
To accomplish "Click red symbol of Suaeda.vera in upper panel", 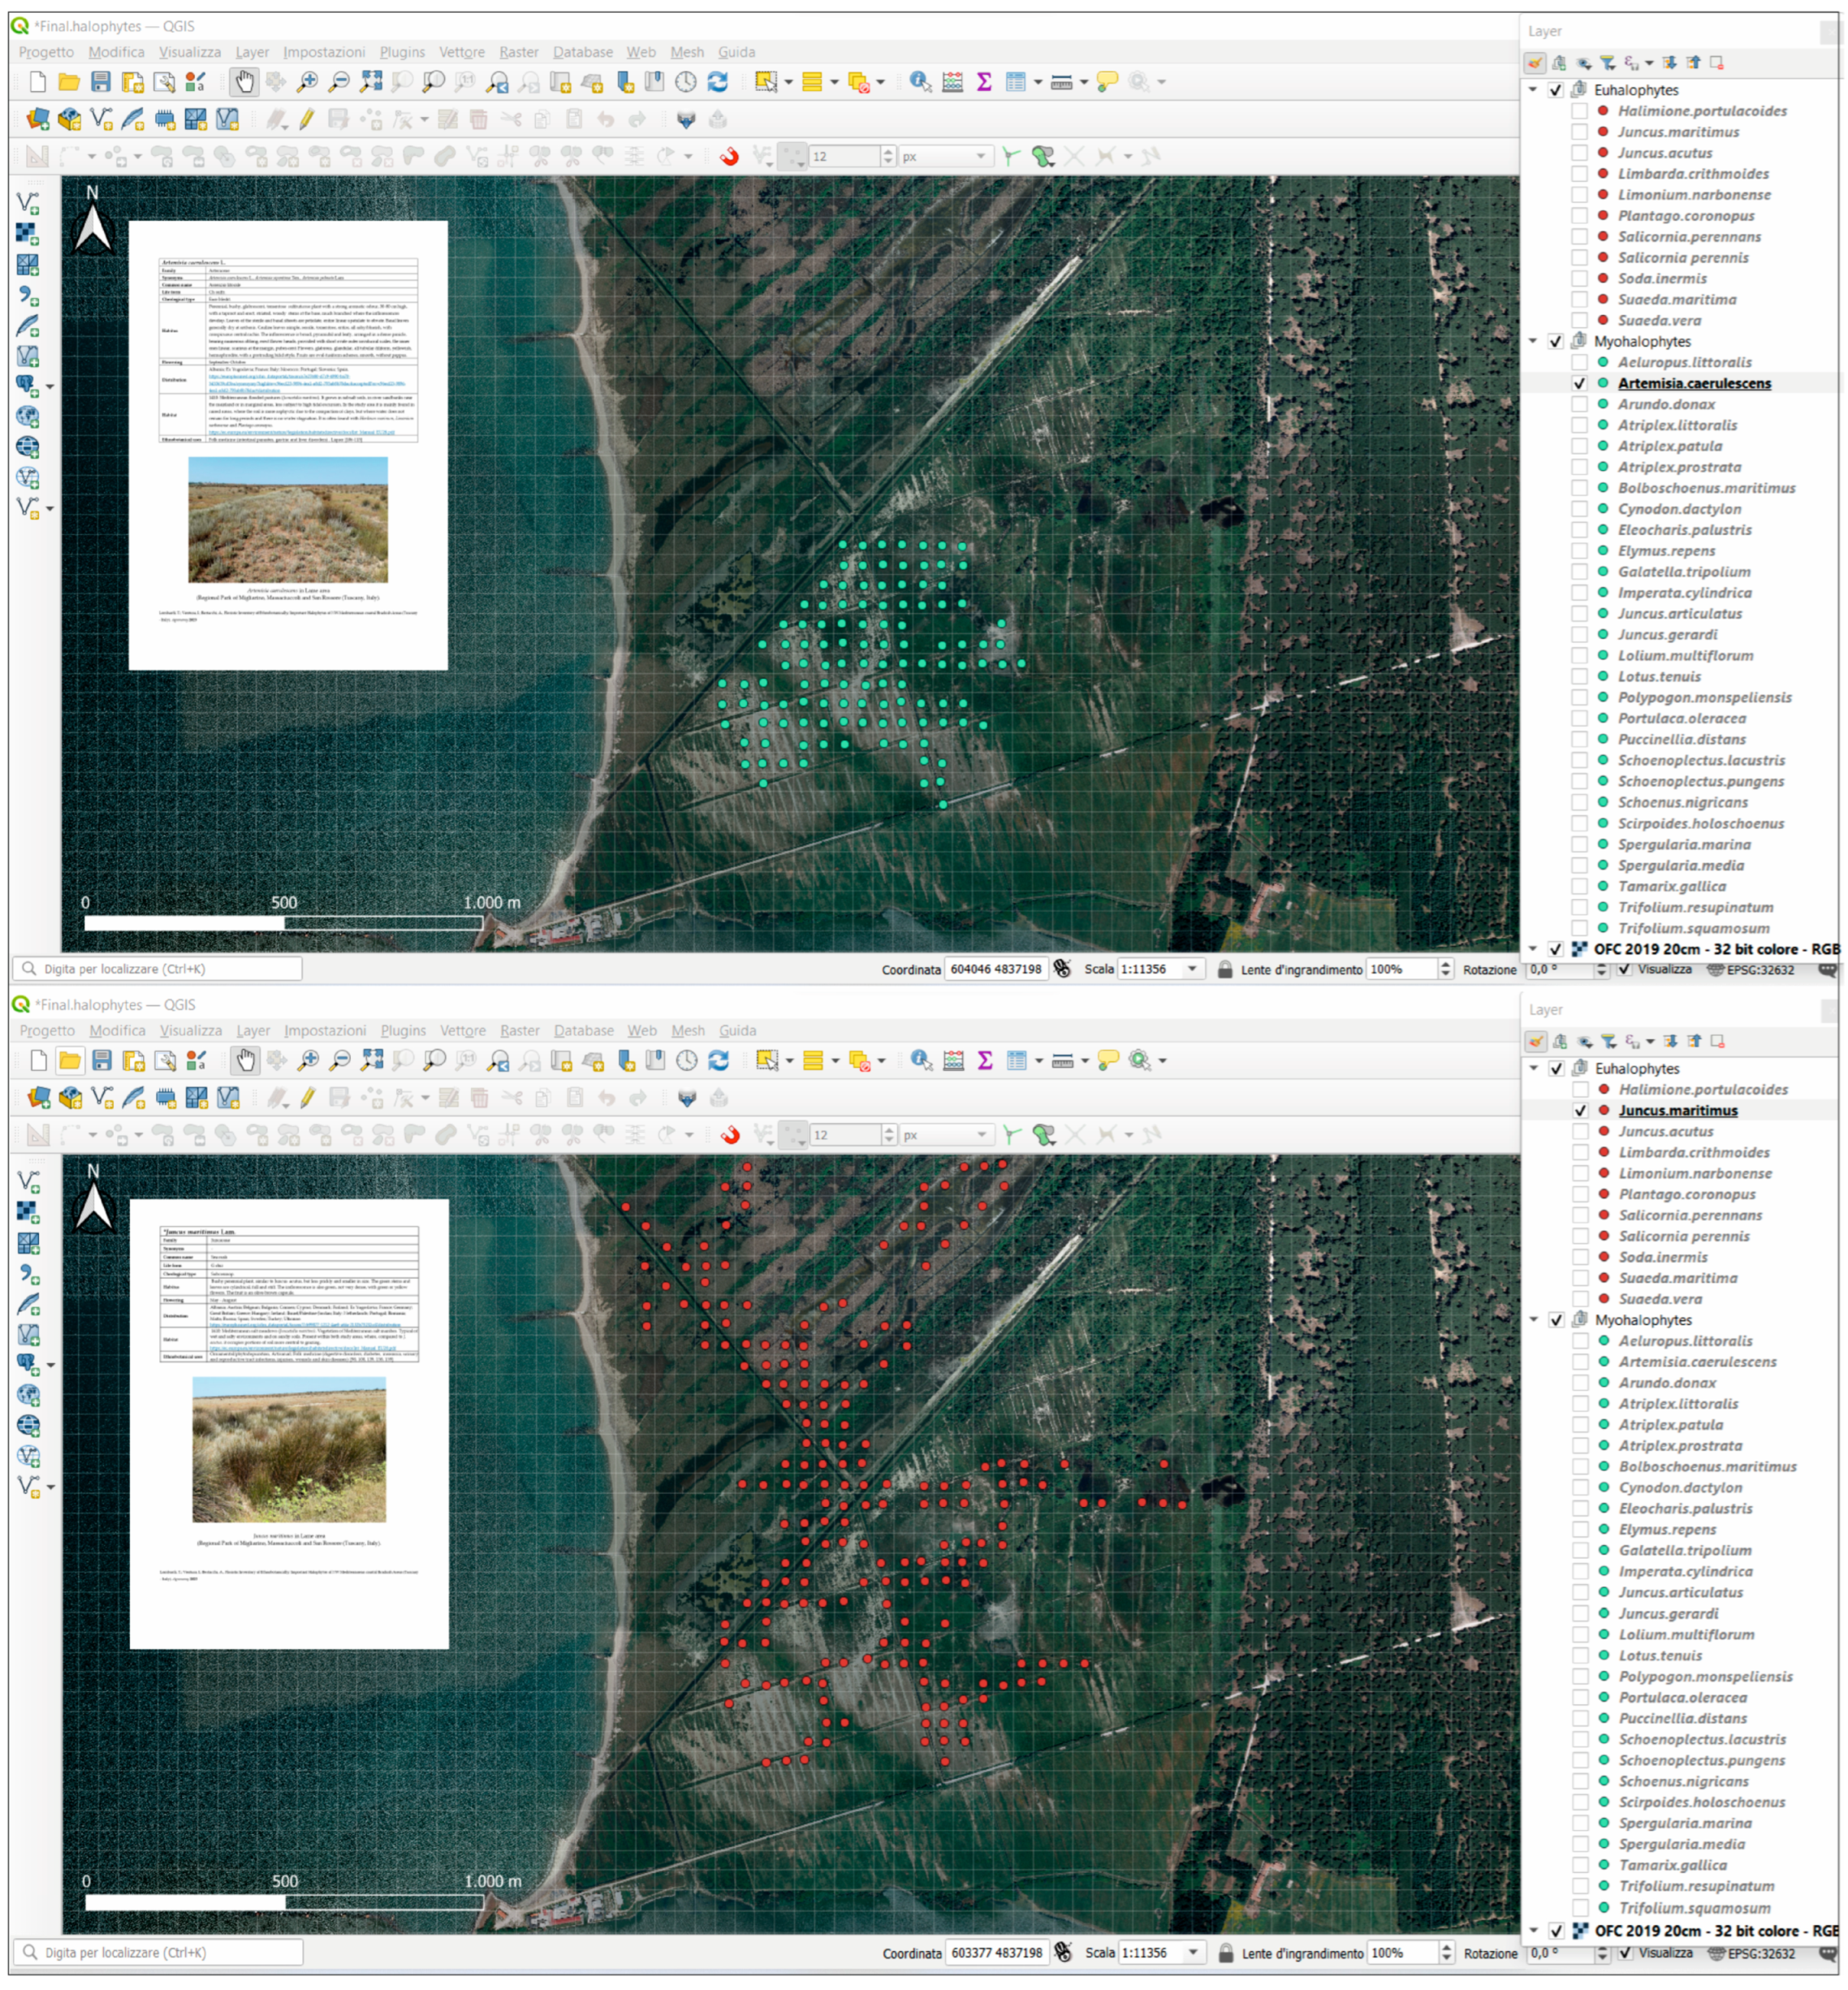I will (x=1603, y=321).
